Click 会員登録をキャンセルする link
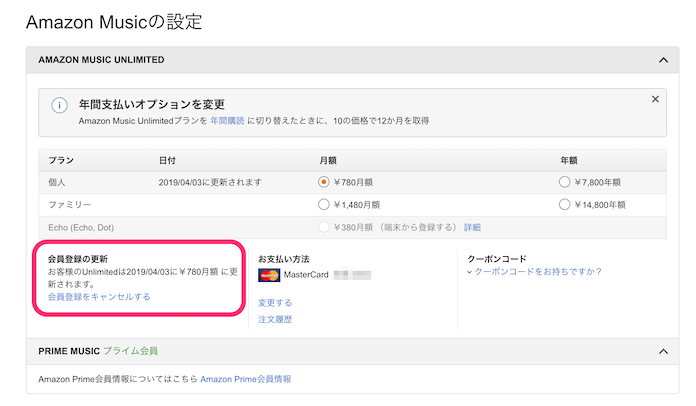 point(99,297)
